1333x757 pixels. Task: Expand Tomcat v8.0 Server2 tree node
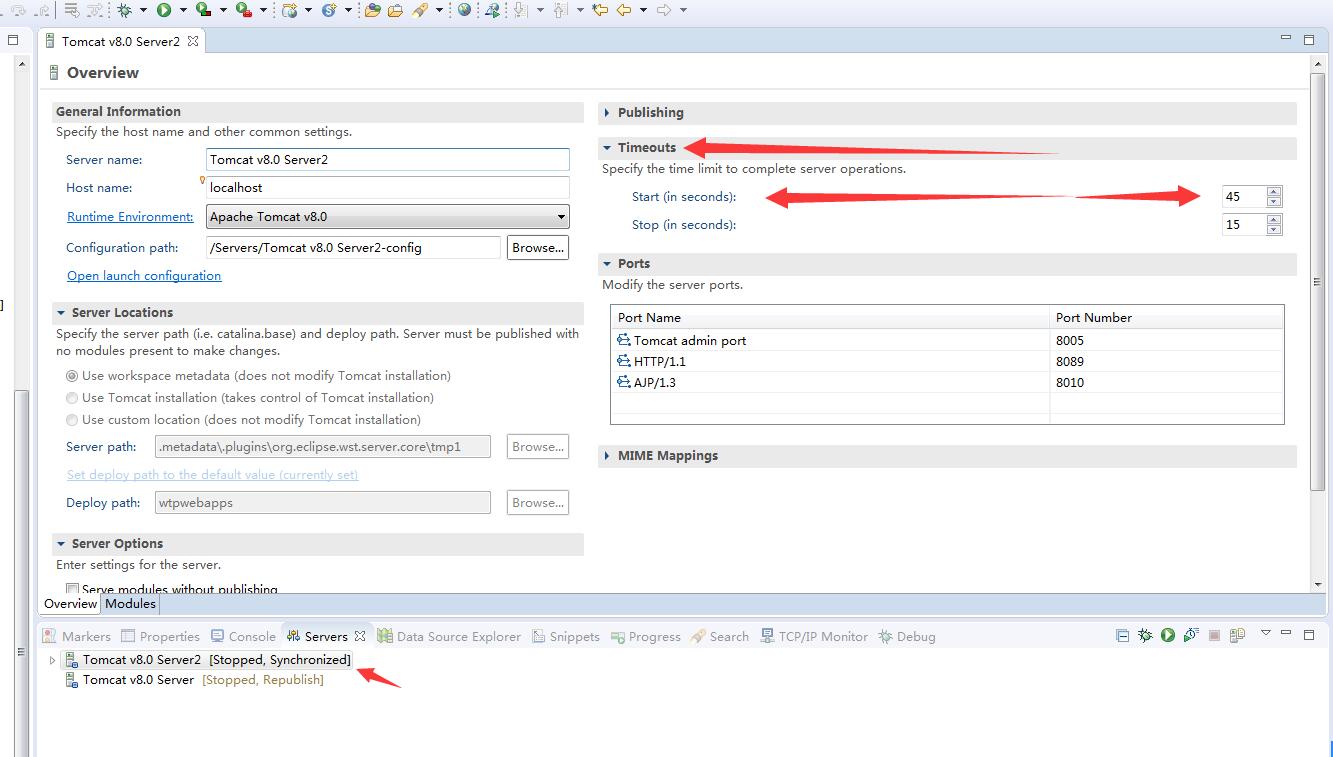pyautogui.click(x=52, y=660)
